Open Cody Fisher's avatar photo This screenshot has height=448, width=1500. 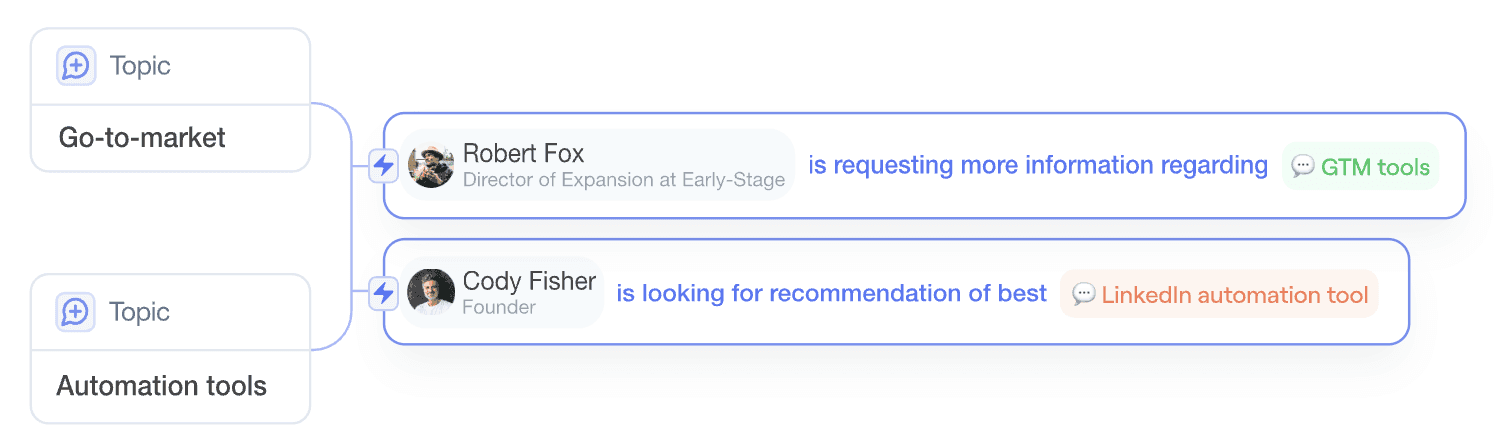tap(431, 292)
